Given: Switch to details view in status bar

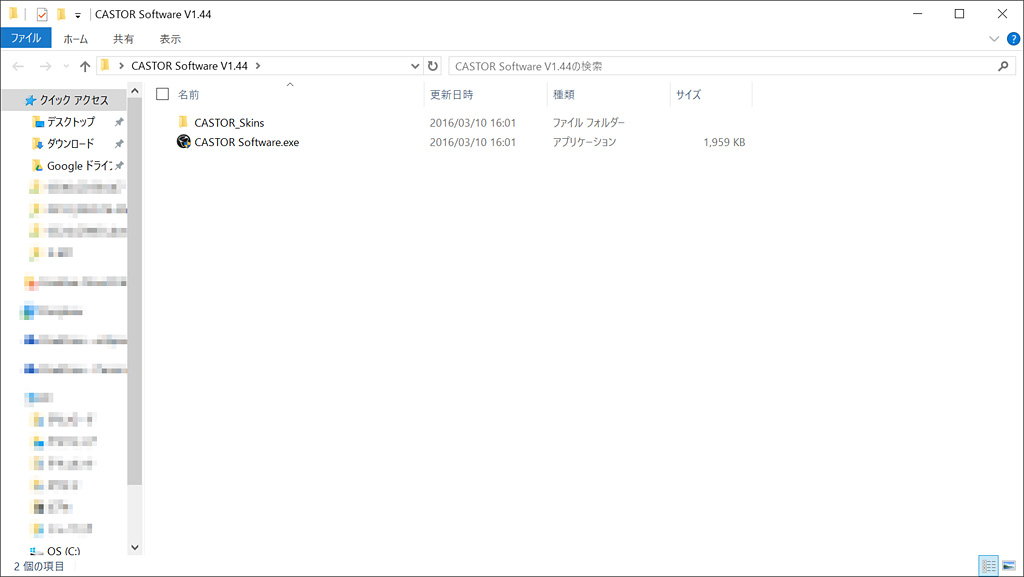Looking at the screenshot, I should 989,566.
